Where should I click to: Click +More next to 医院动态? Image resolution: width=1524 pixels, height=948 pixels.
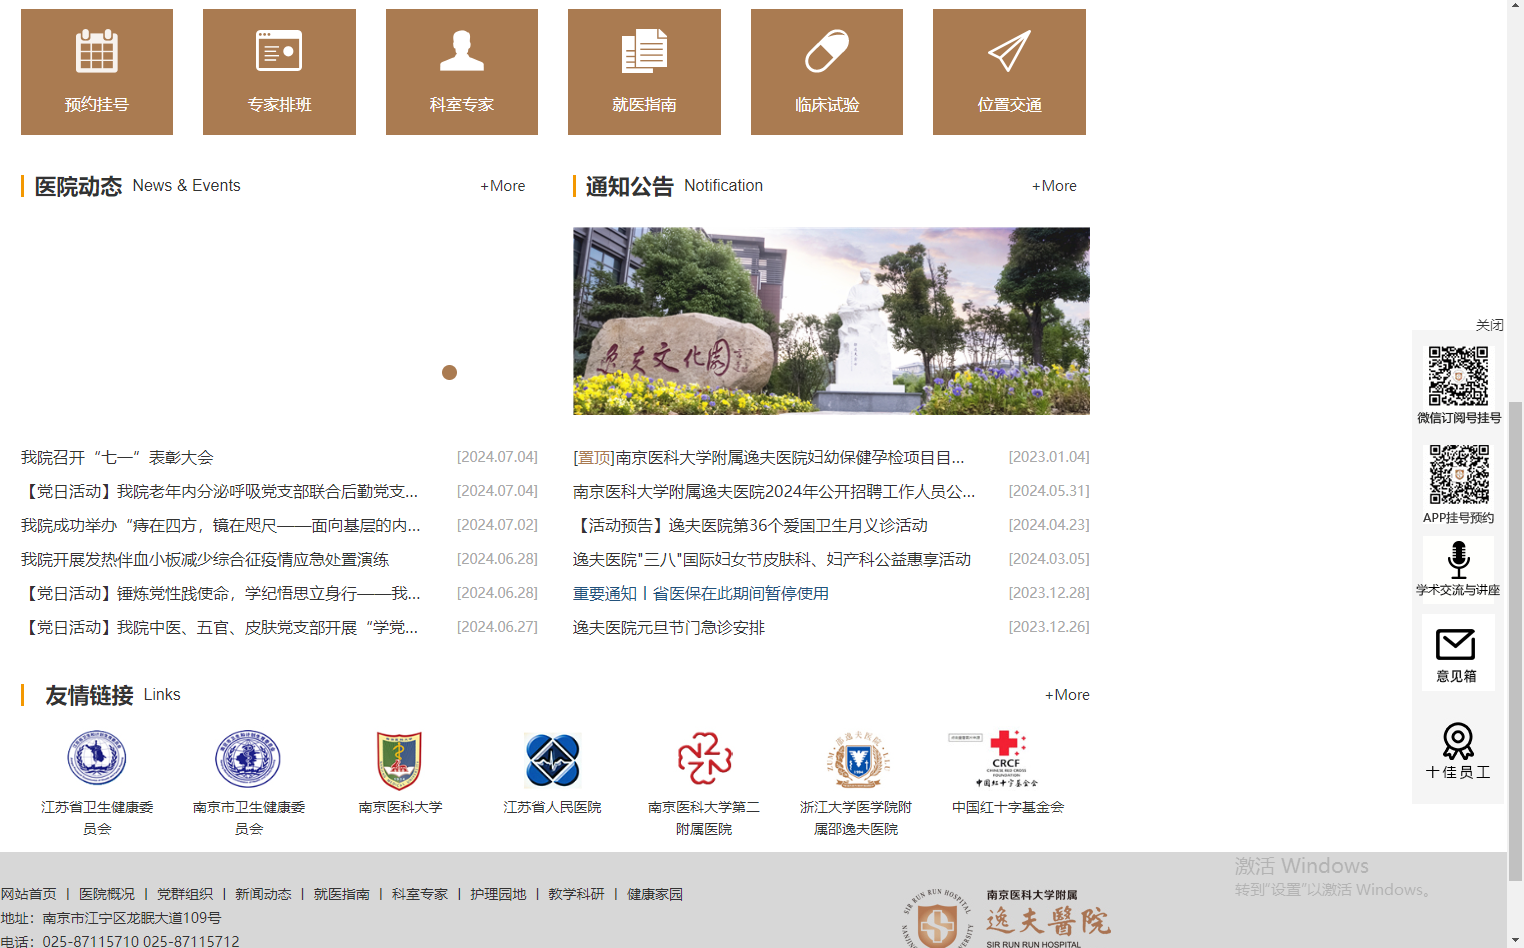502,186
